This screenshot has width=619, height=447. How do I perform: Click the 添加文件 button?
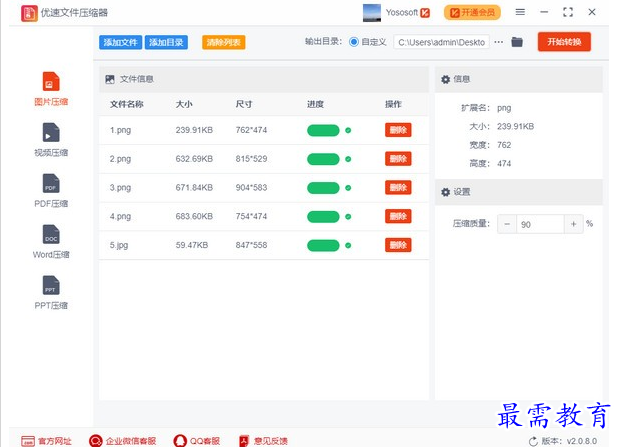tap(120, 42)
